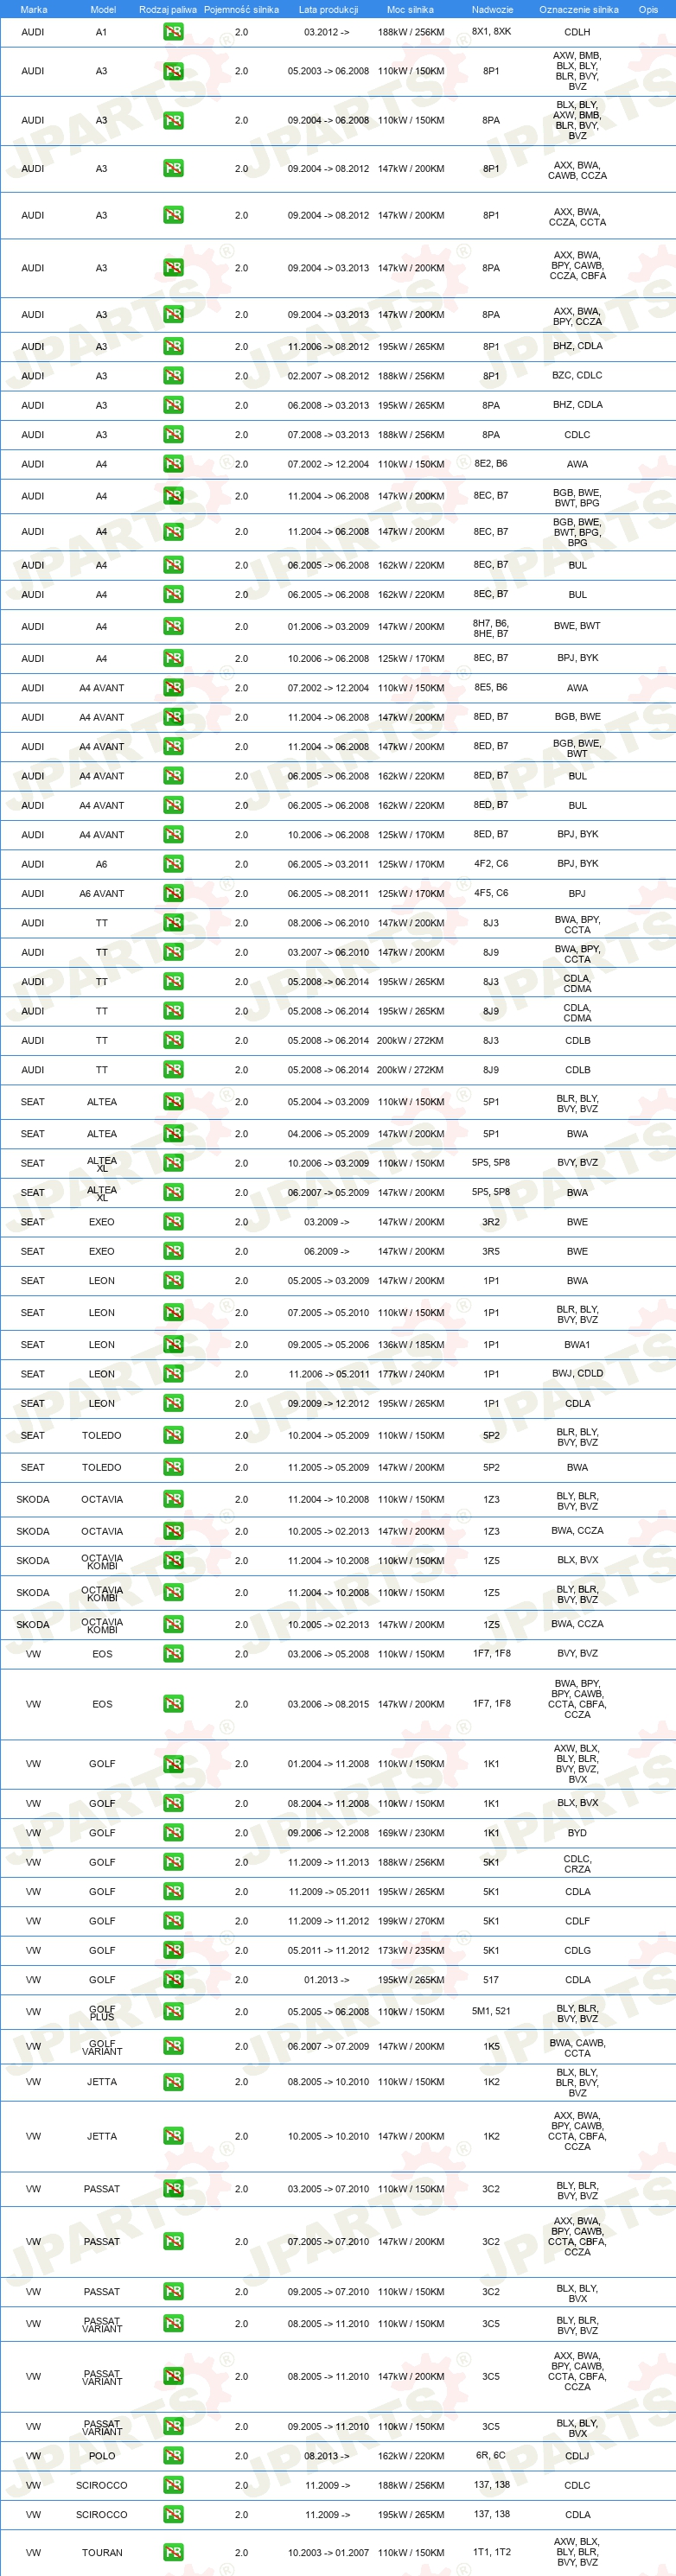
Task: Click the fuel icon in the SEAT LEON 195kW CDLA row
Action: coord(173,1403)
